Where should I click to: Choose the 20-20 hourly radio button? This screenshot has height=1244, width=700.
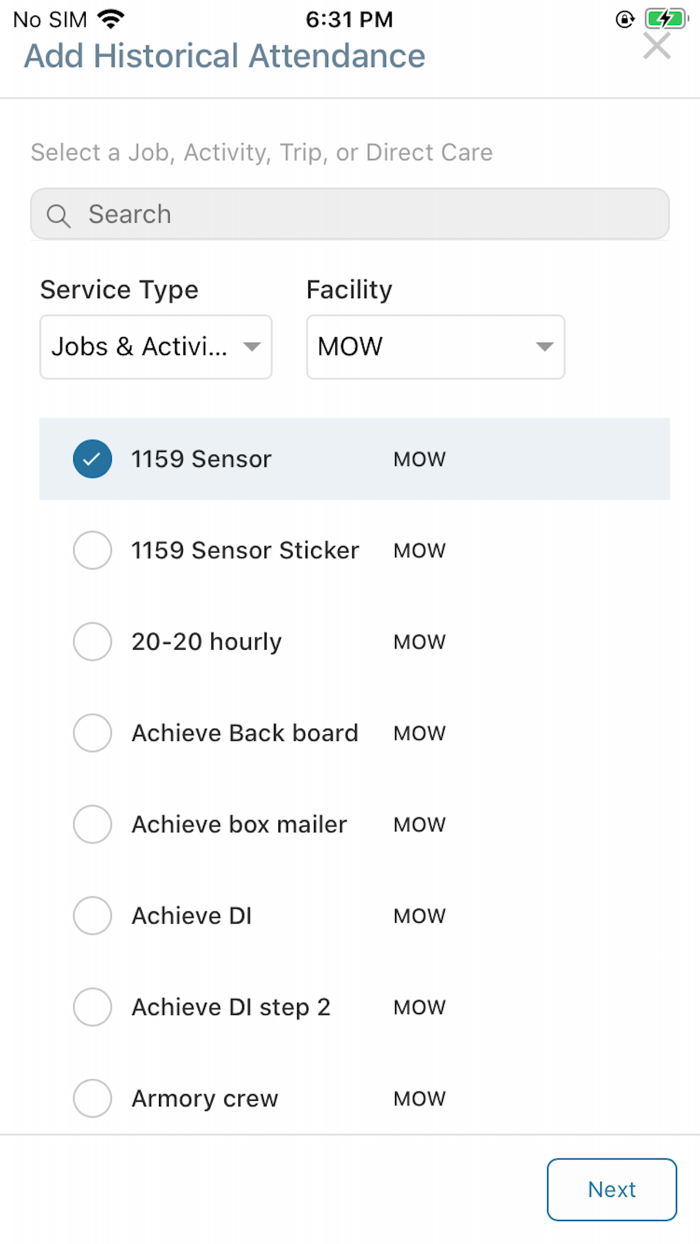93,642
